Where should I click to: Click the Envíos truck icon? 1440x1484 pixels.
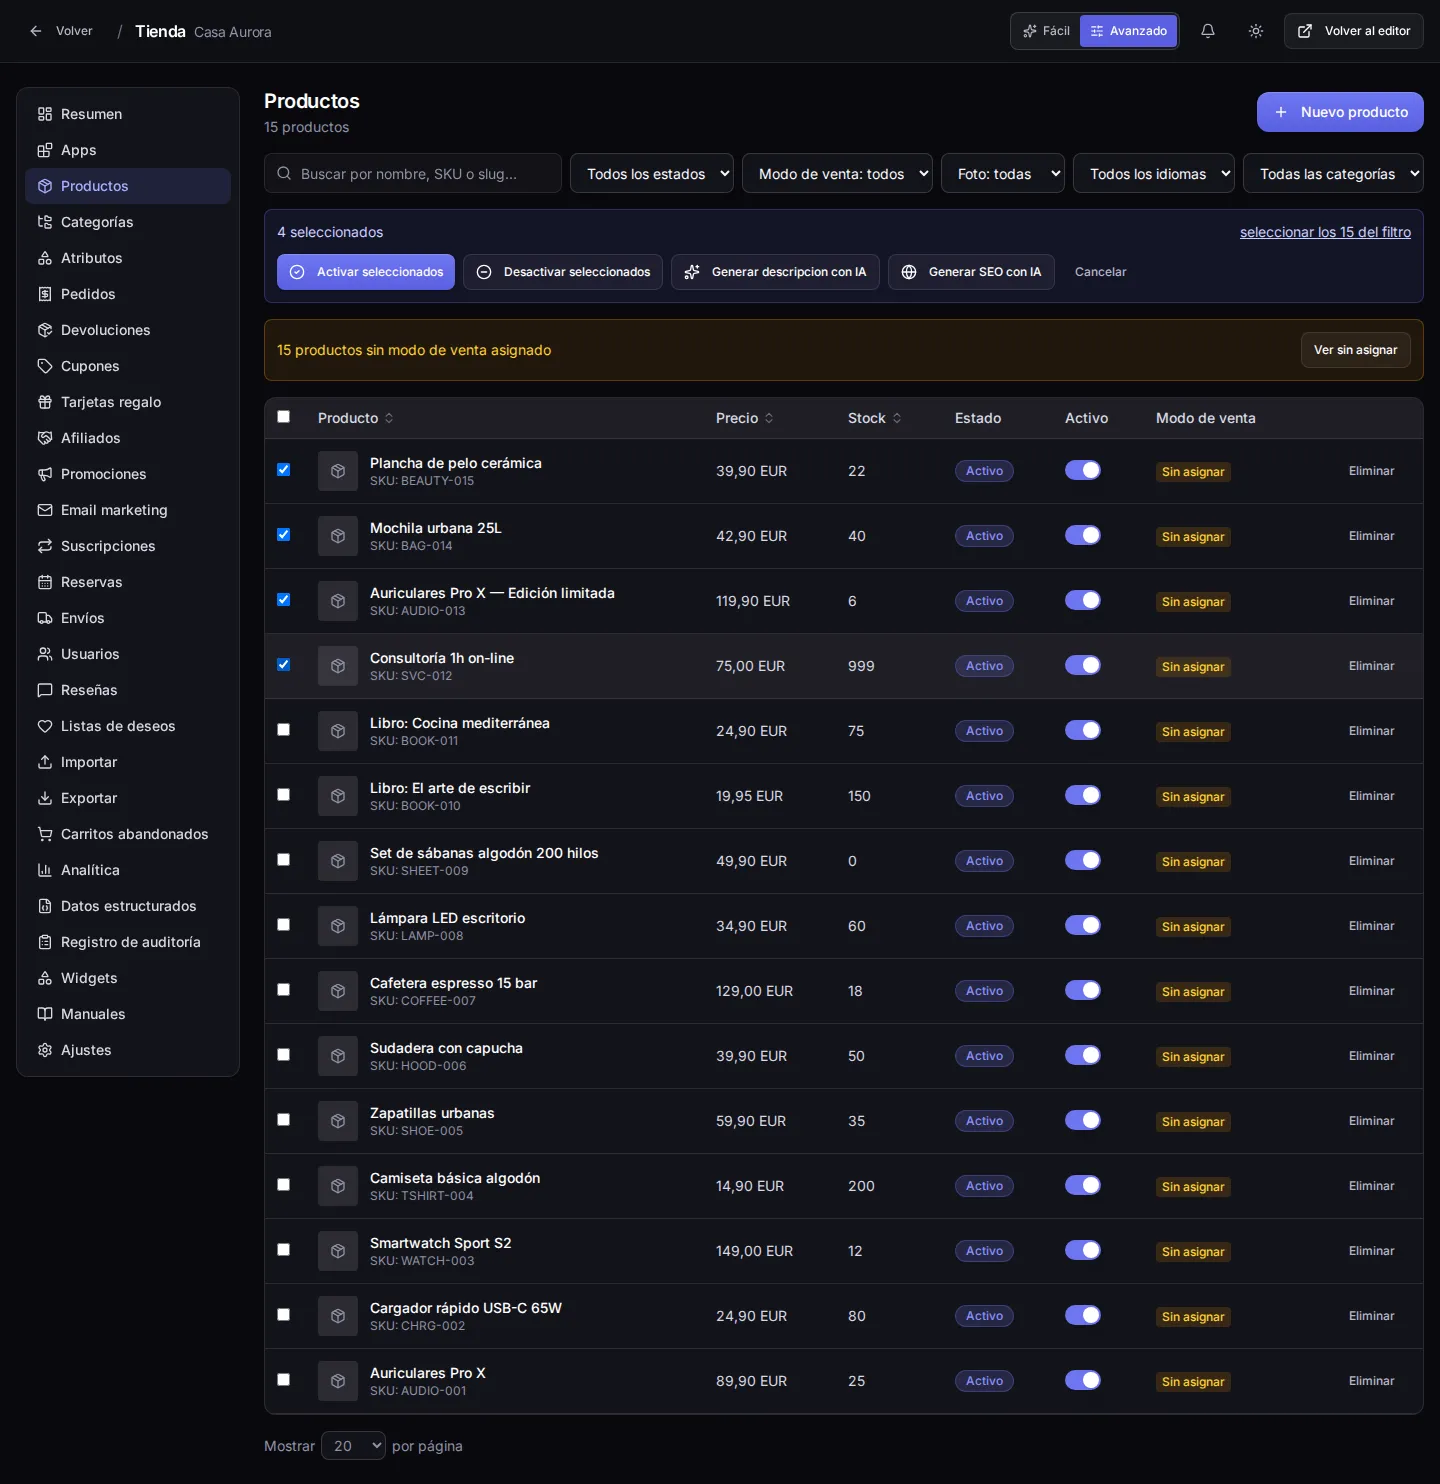tap(45, 618)
